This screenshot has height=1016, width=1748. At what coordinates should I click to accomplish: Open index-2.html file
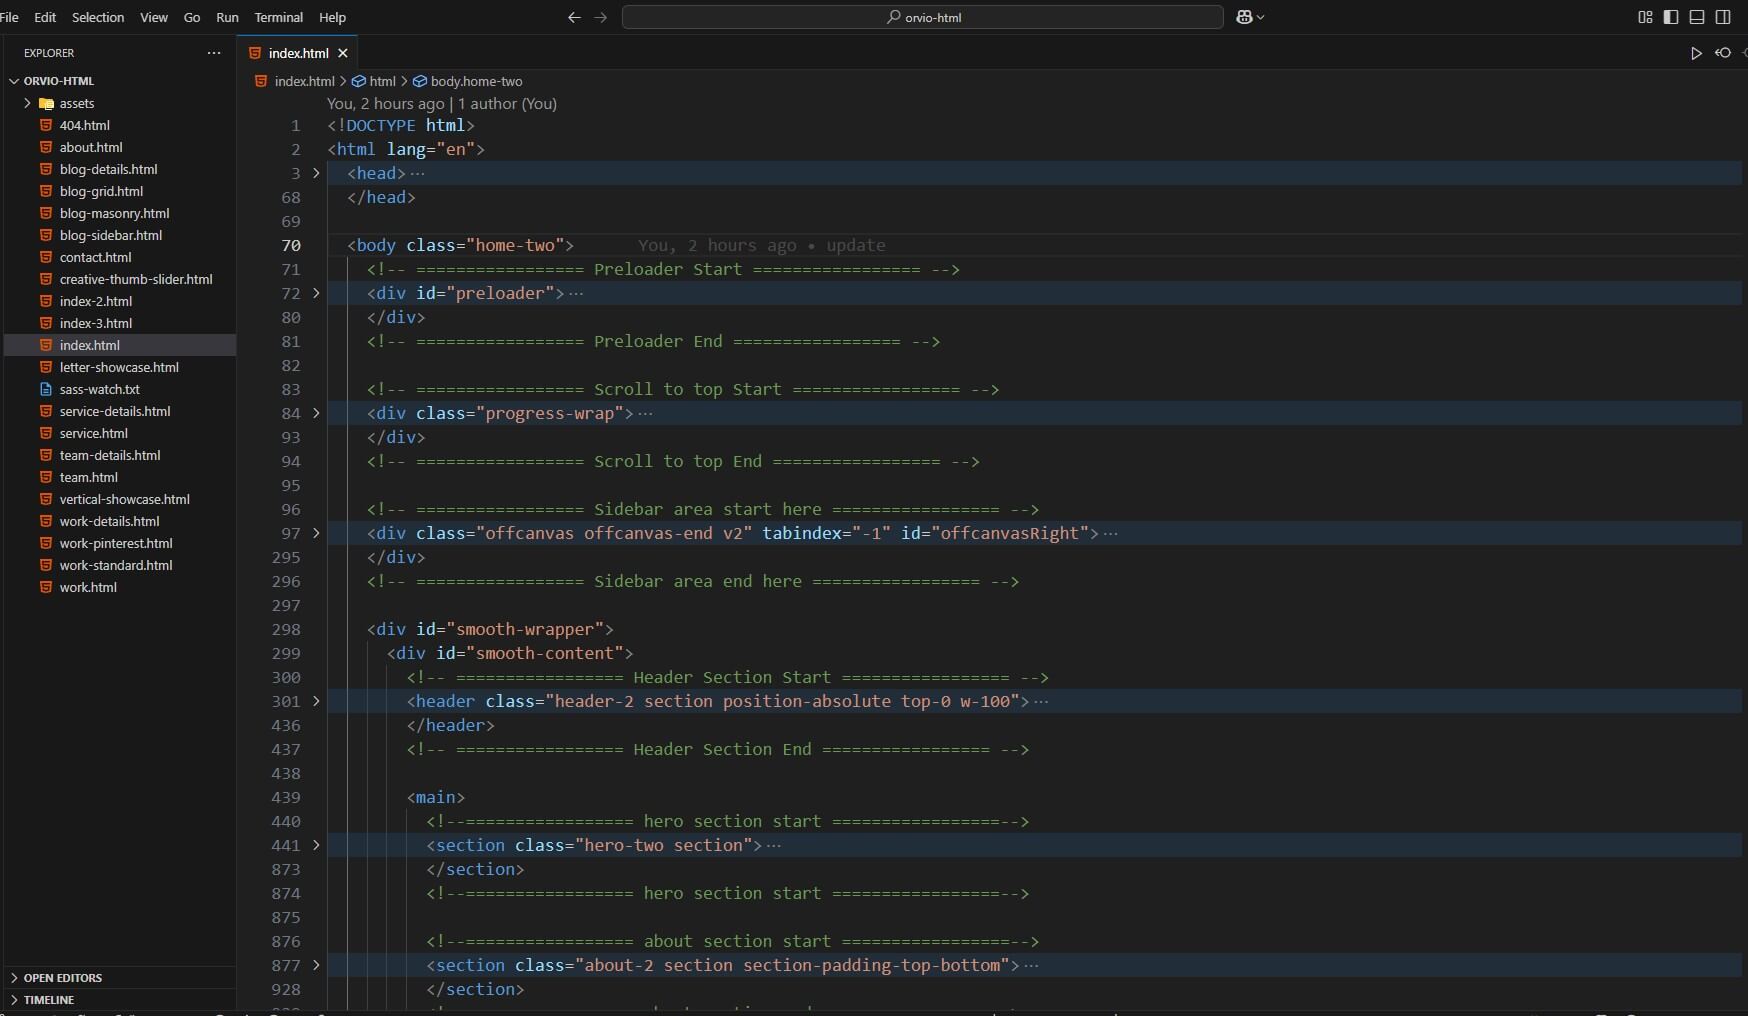[95, 301]
